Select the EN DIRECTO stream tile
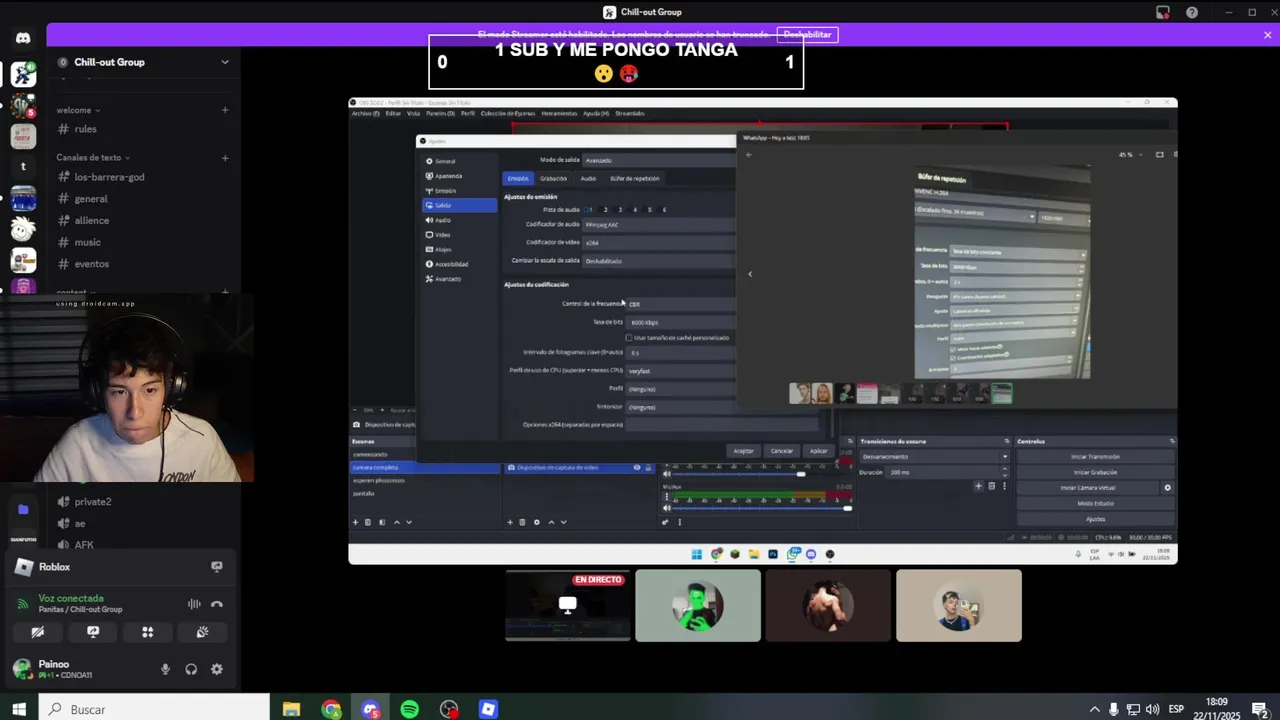Image resolution: width=1280 pixels, height=720 pixels. coord(567,605)
